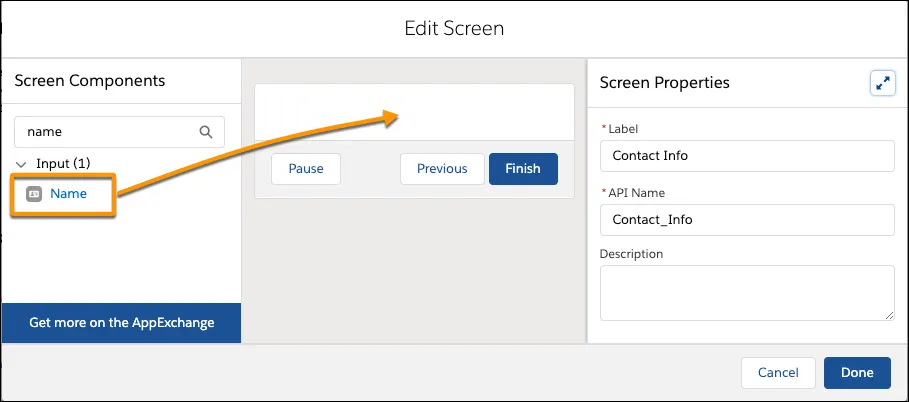Collapse the Input (1) section chevron
The height and width of the screenshot is (402, 909).
click(x=22, y=163)
